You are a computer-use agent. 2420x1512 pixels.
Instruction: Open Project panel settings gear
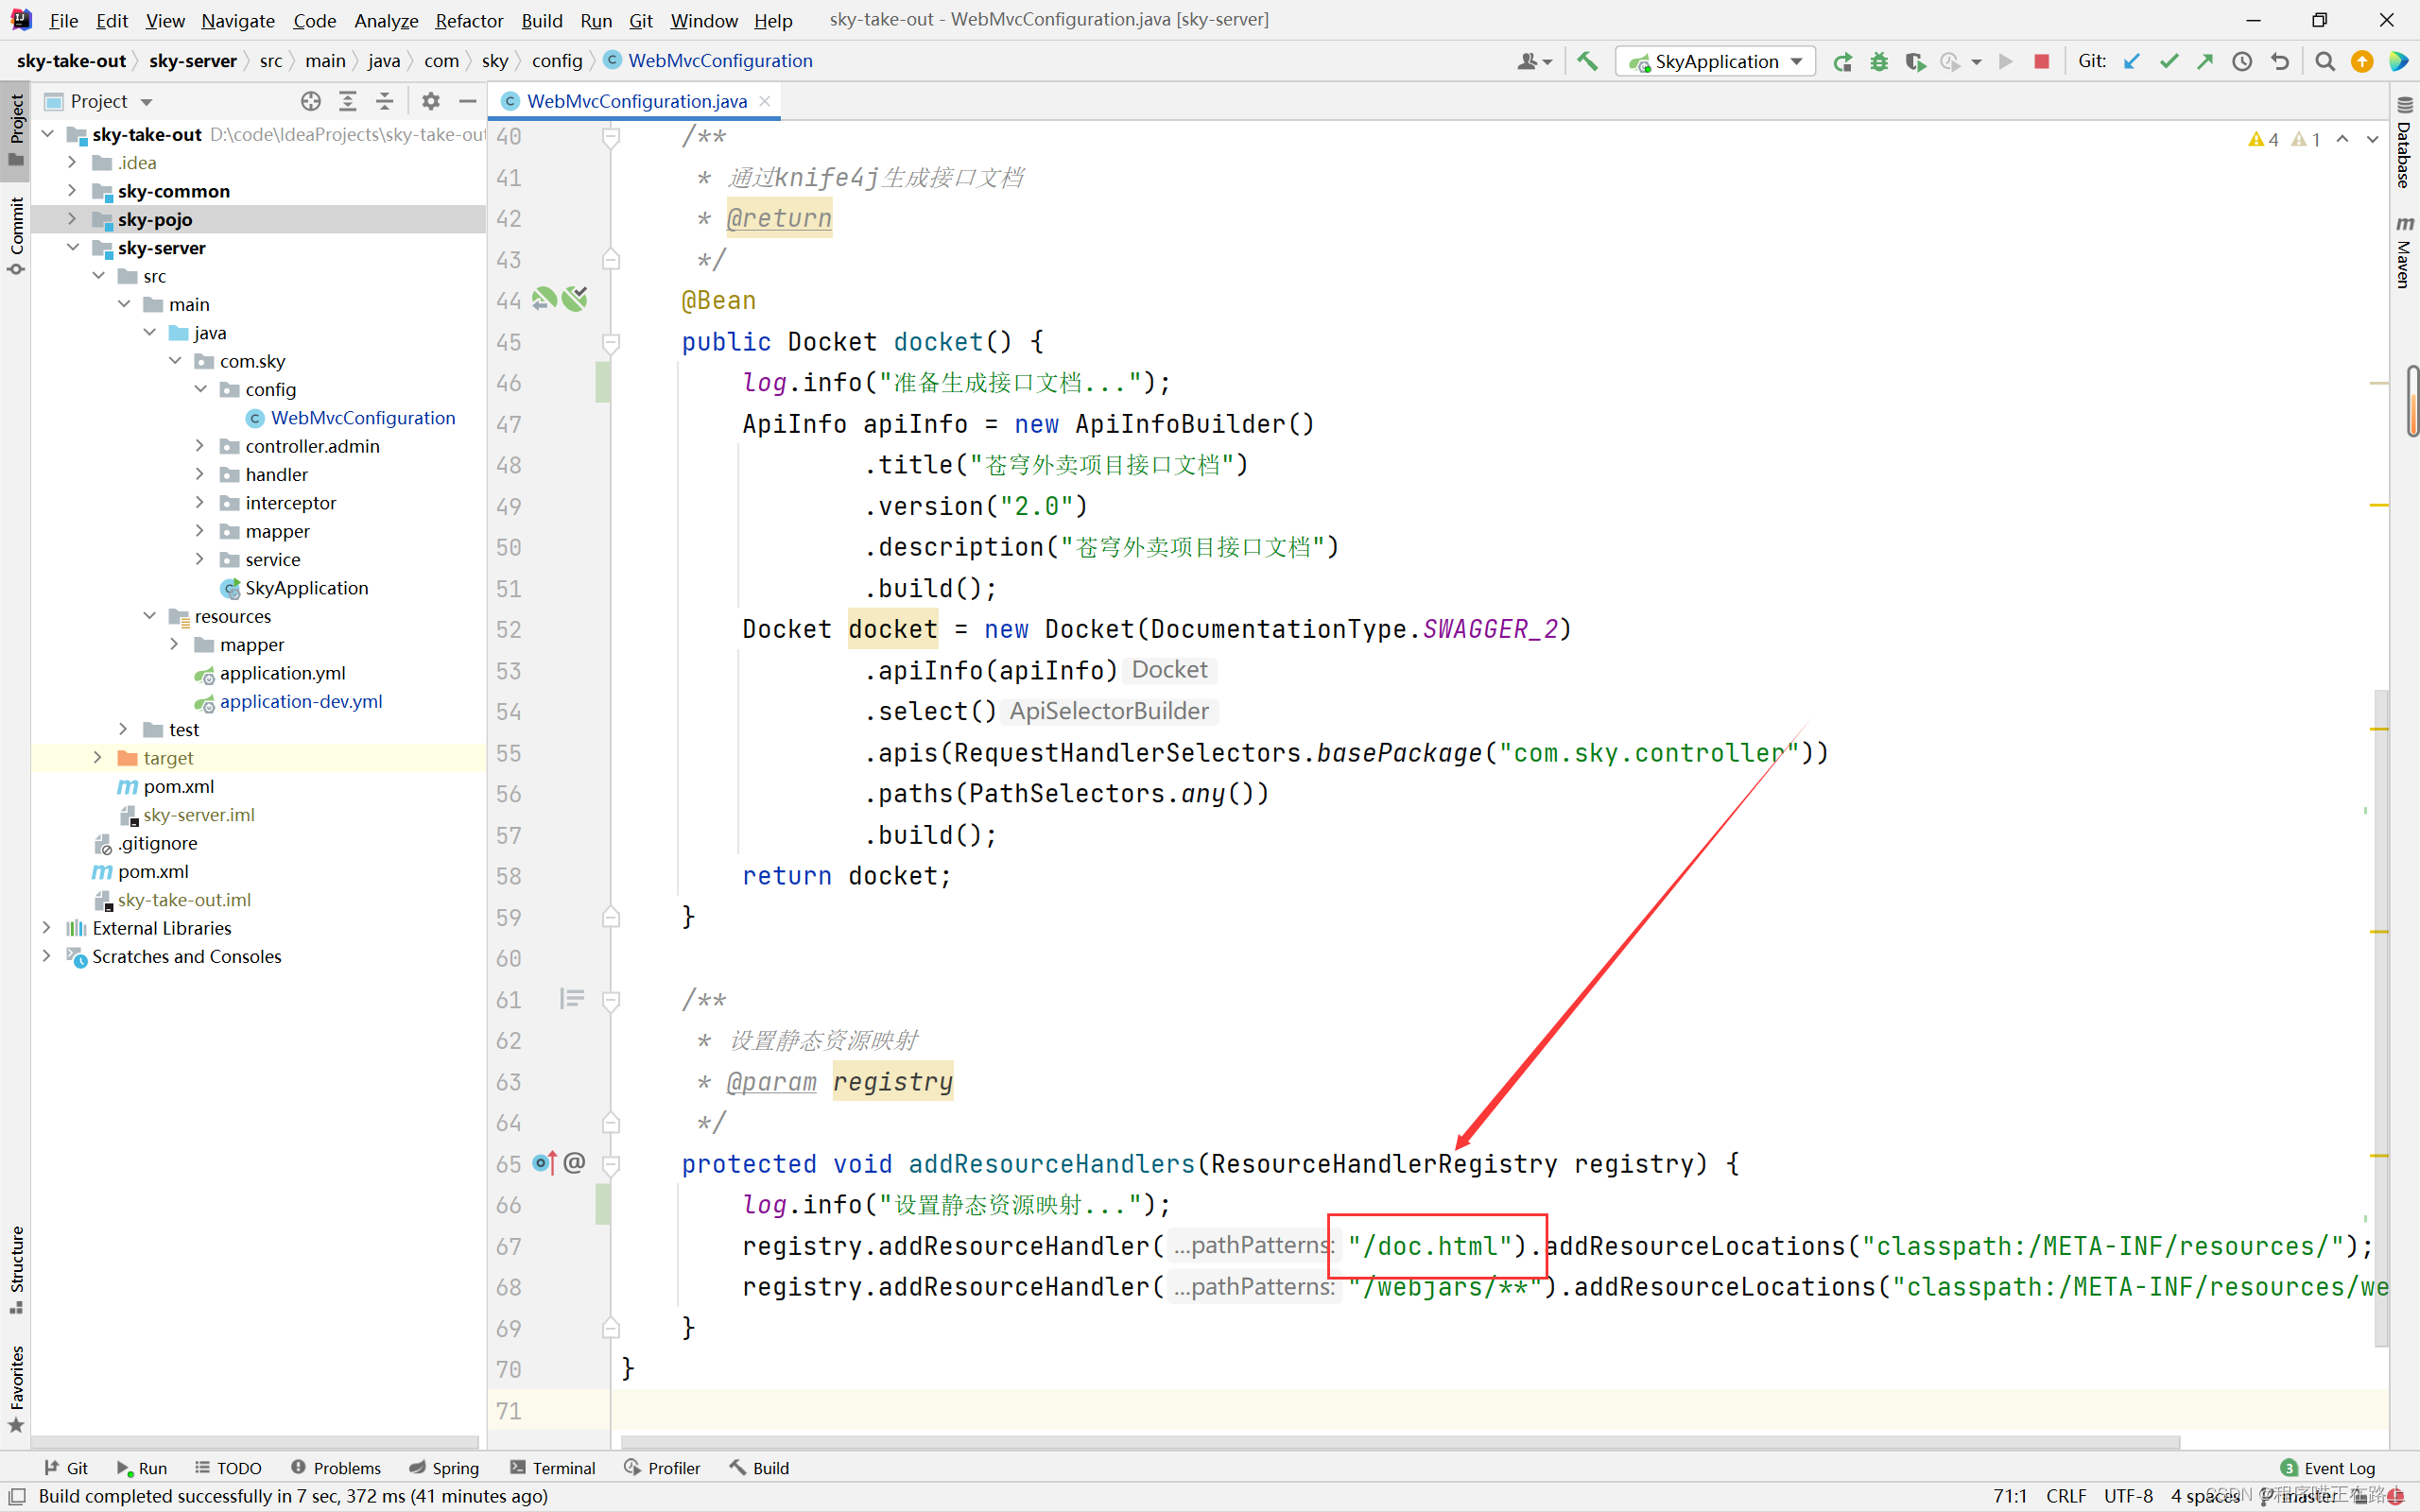(430, 101)
